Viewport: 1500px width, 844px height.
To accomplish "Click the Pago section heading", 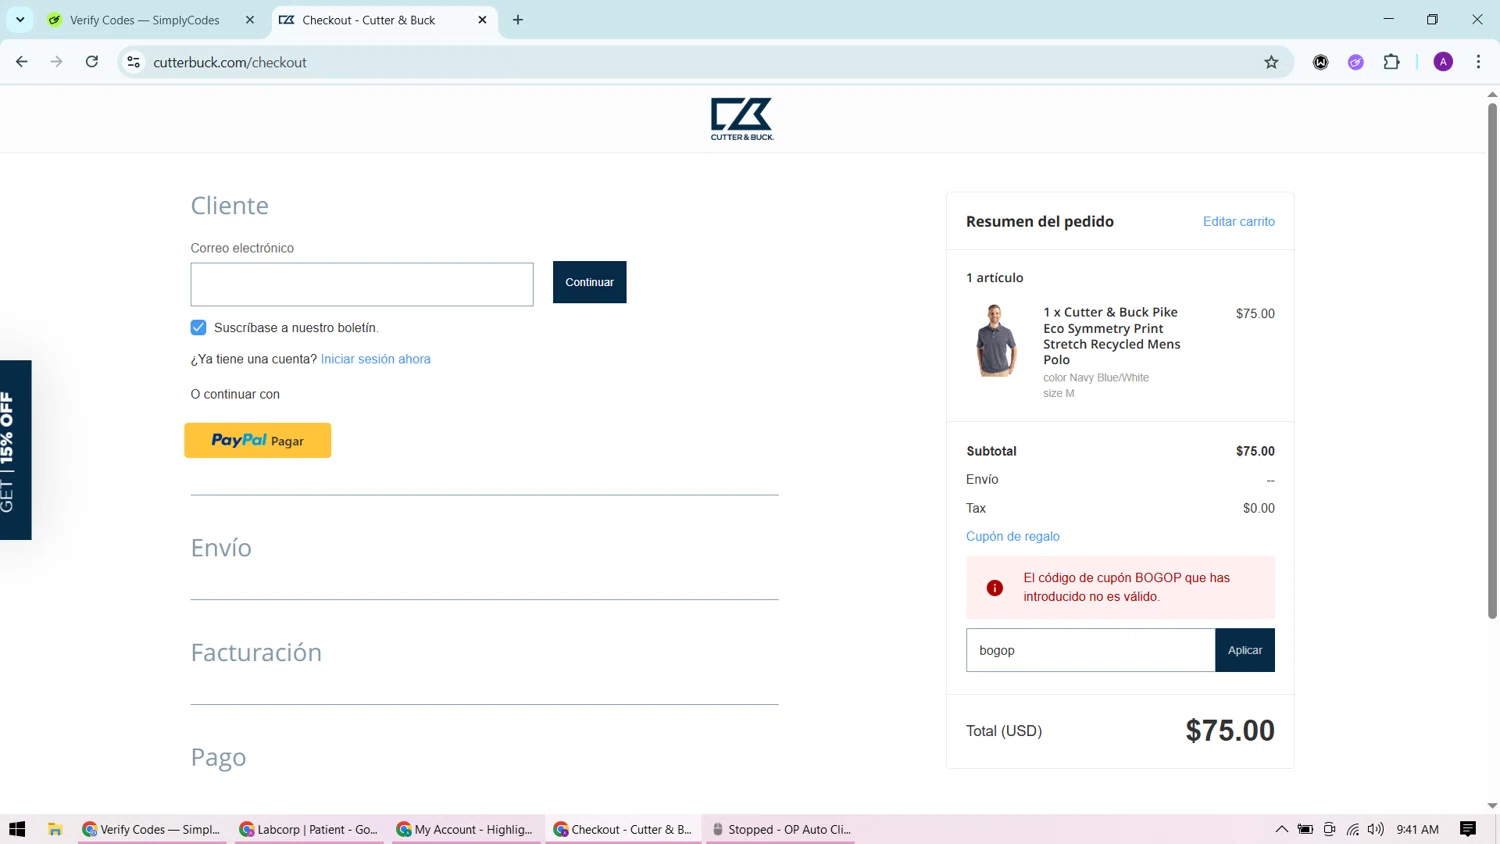I will tap(218, 758).
